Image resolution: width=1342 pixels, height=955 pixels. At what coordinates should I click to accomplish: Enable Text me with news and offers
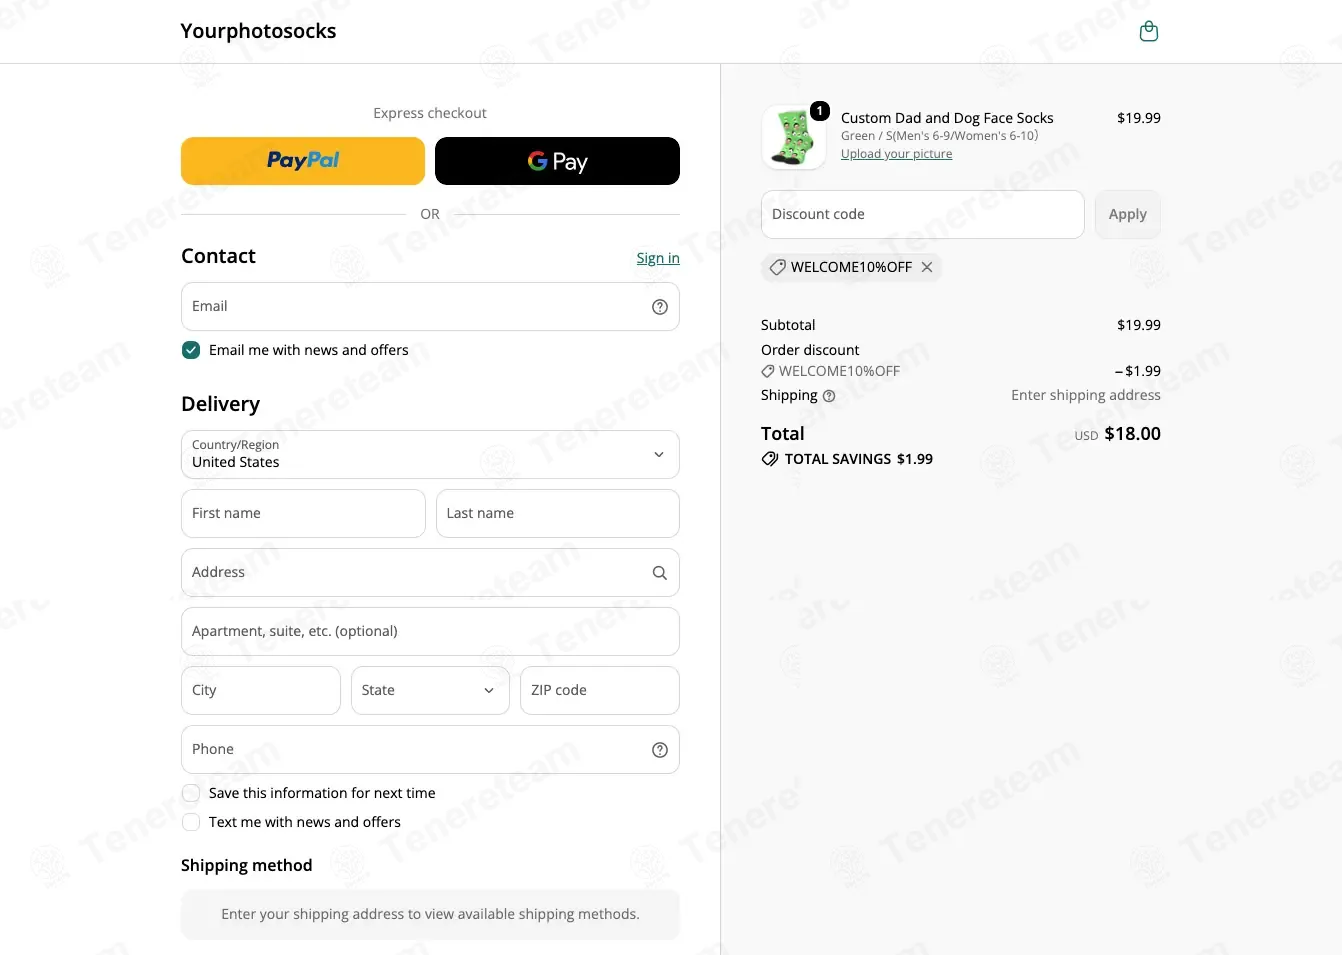191,822
